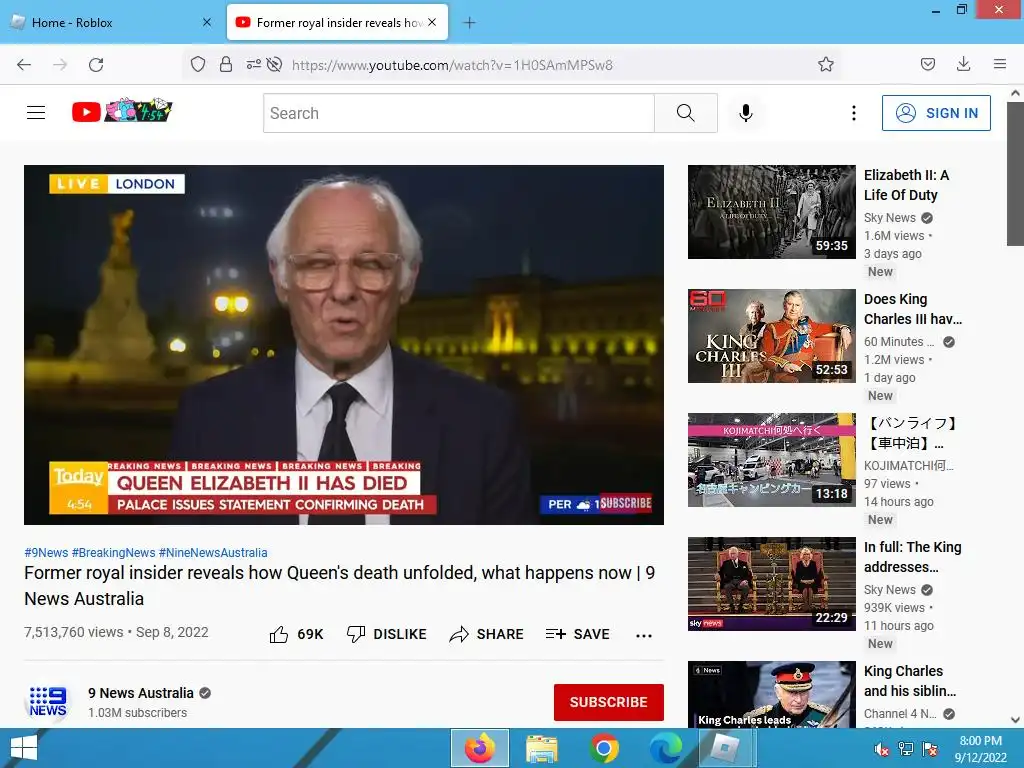Close the Former royal insider tab

click(x=432, y=22)
